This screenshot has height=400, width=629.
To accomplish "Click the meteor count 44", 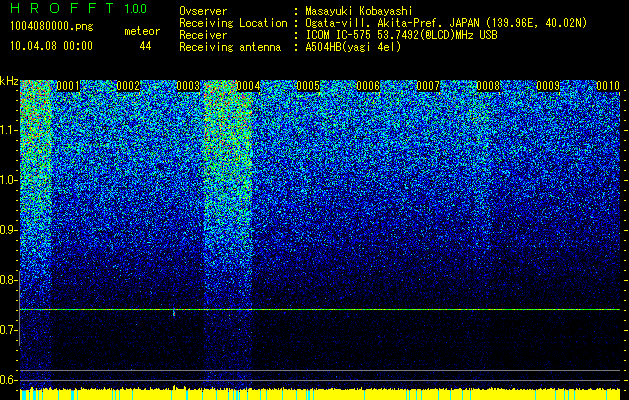I will tap(145, 46).
